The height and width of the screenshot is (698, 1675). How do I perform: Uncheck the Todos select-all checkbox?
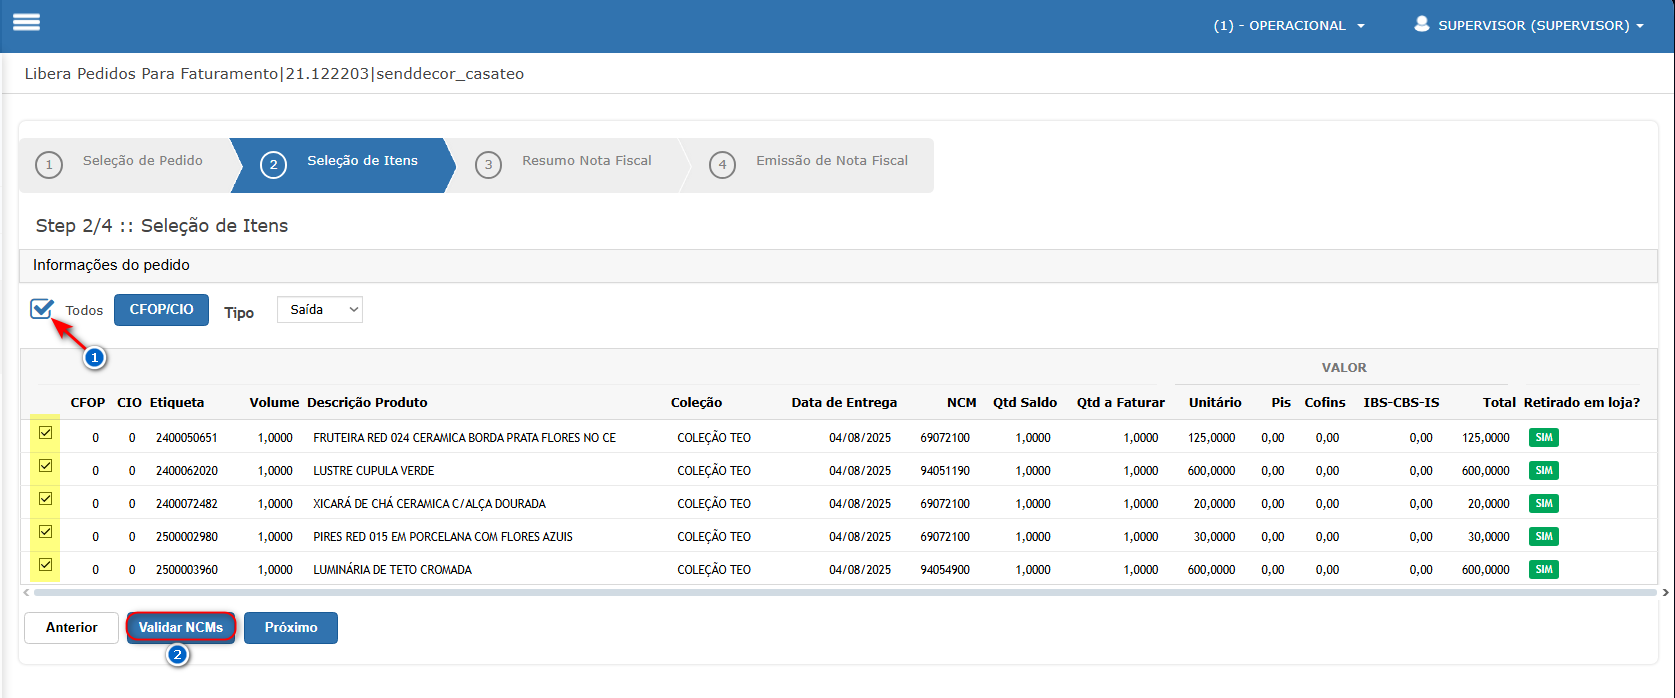[x=41, y=310]
